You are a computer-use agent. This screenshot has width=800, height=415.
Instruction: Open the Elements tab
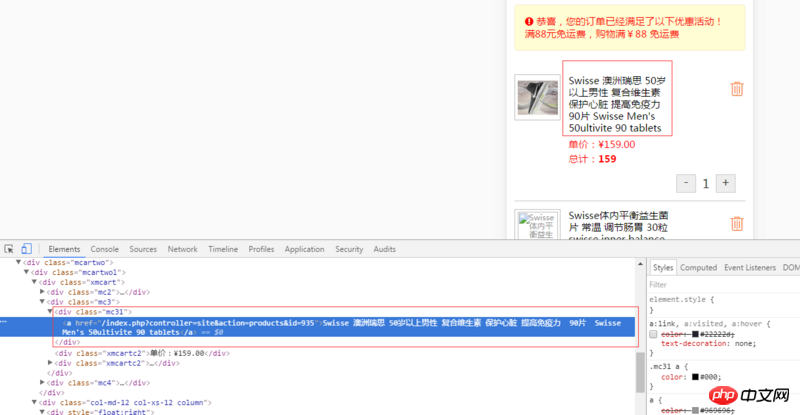pos(64,249)
